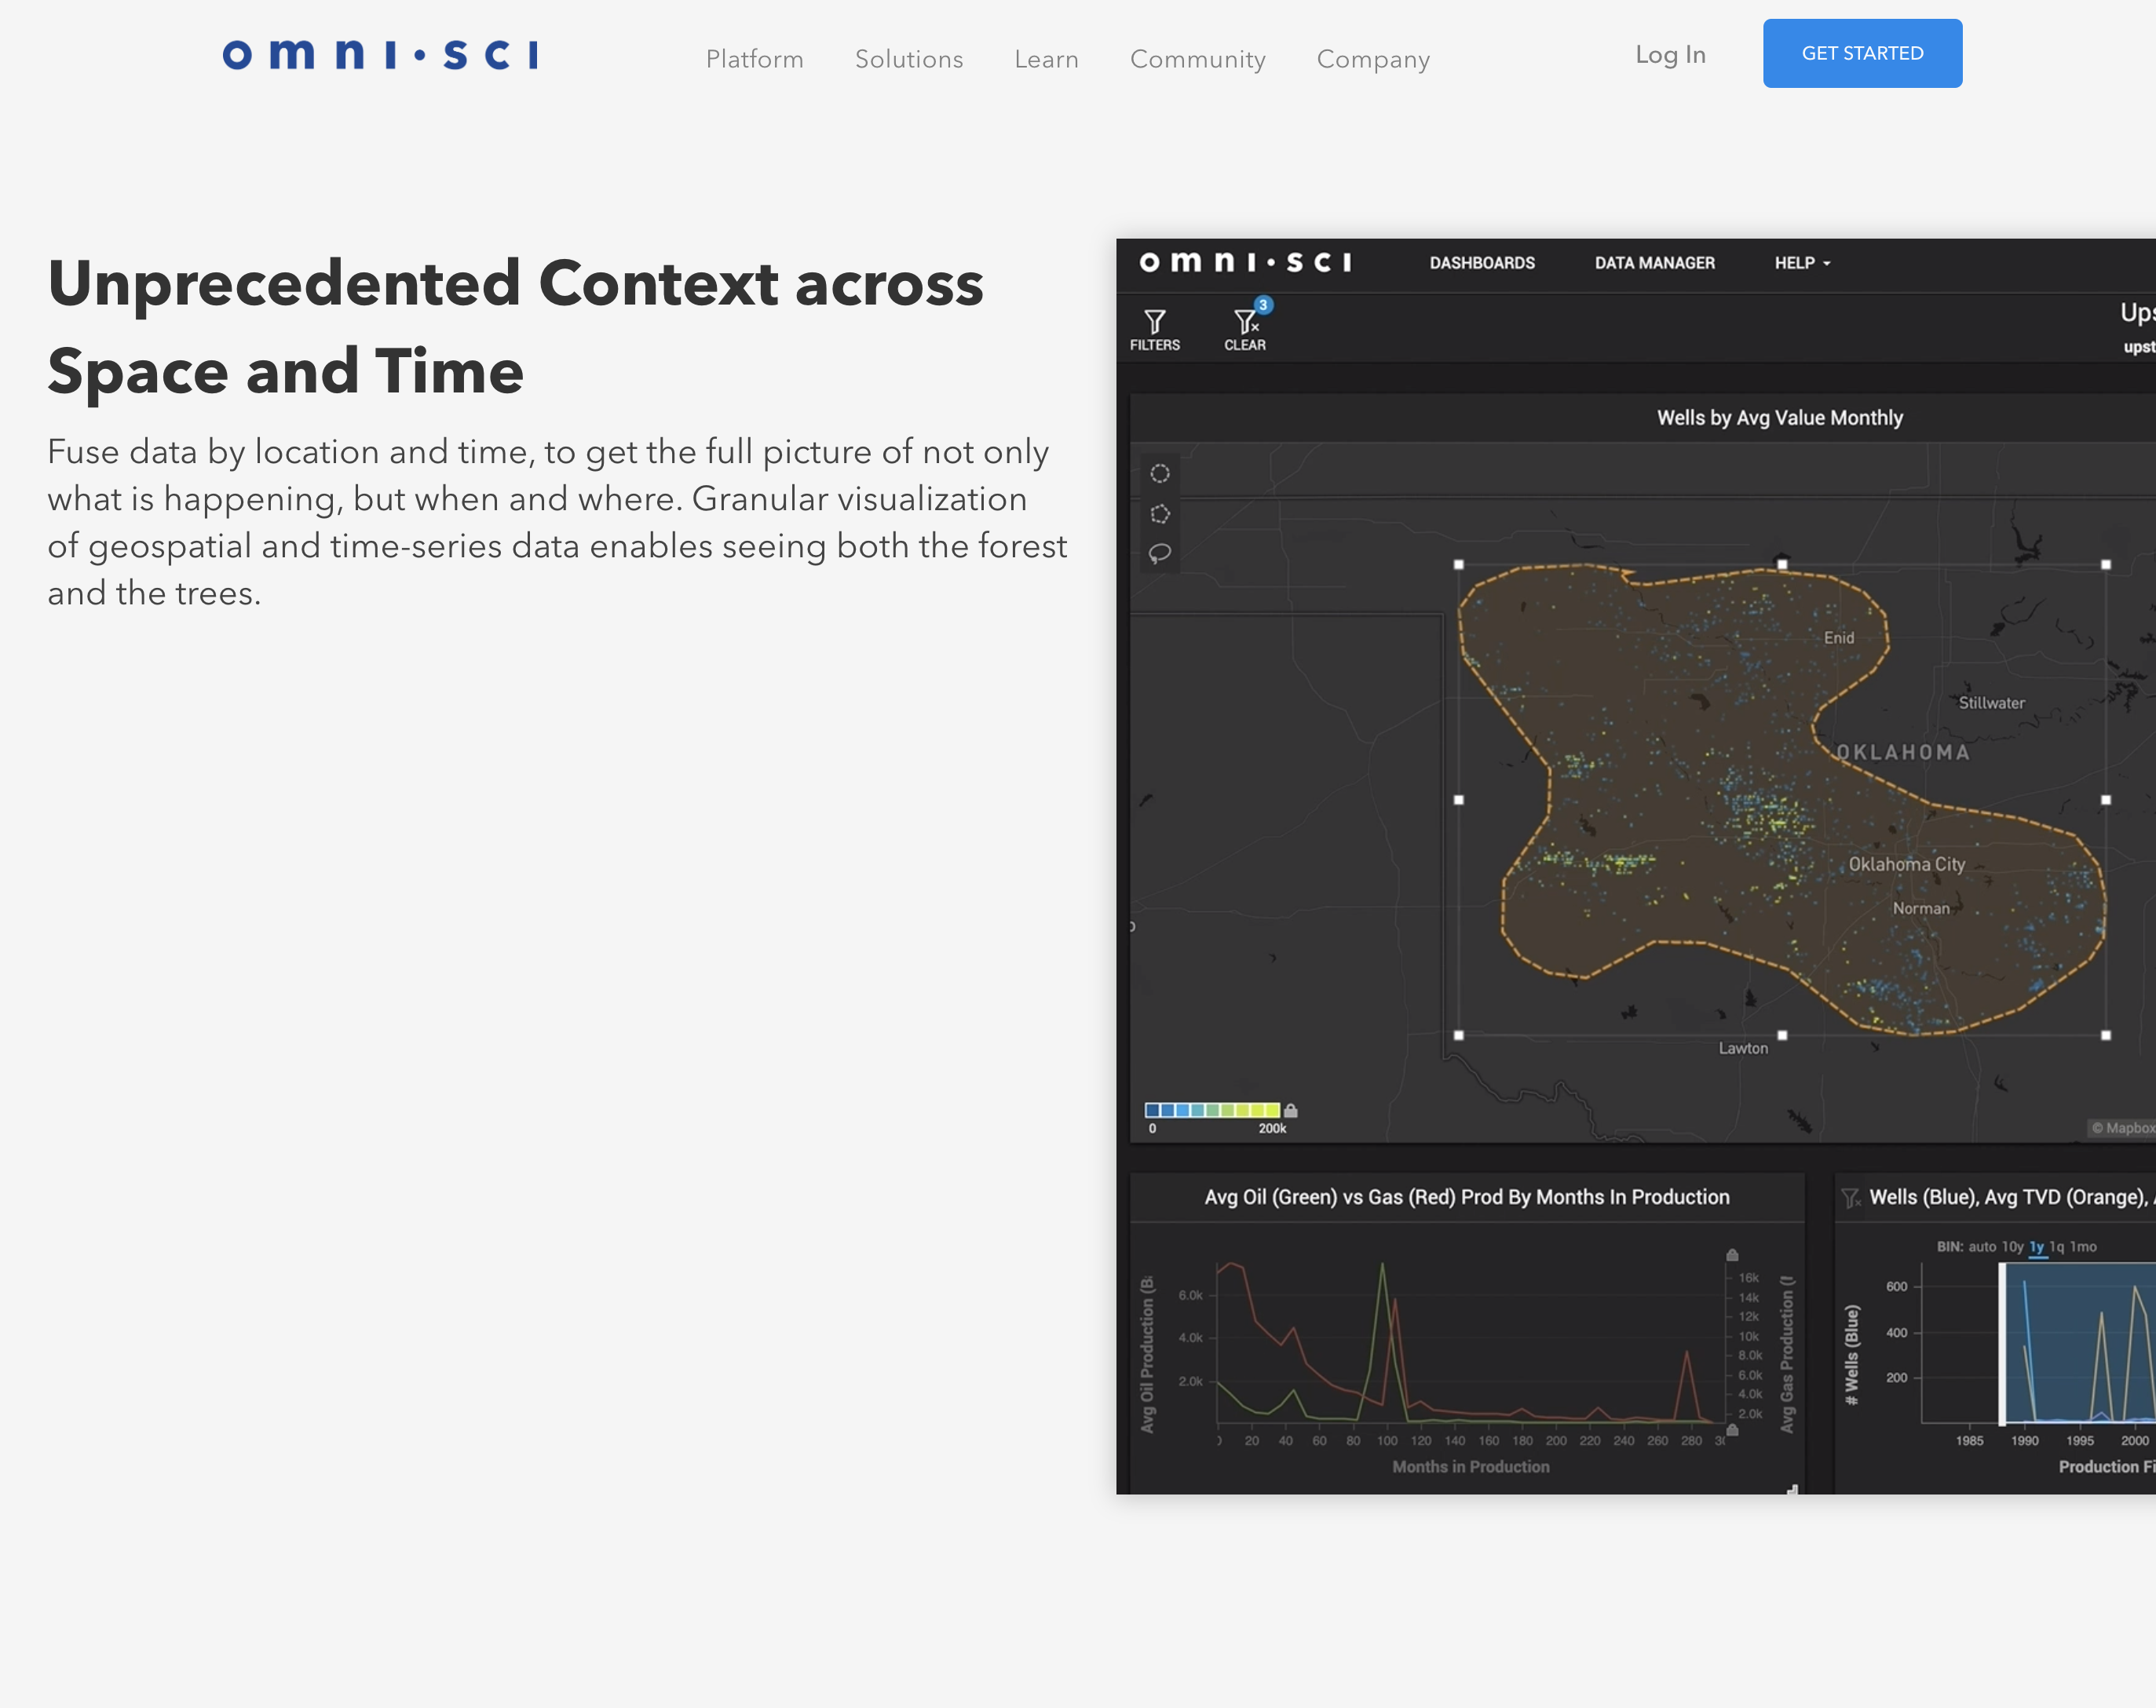The image size is (2156, 1708).
Task: Click the Wells chart filter-clear icon
Action: click(1850, 1198)
